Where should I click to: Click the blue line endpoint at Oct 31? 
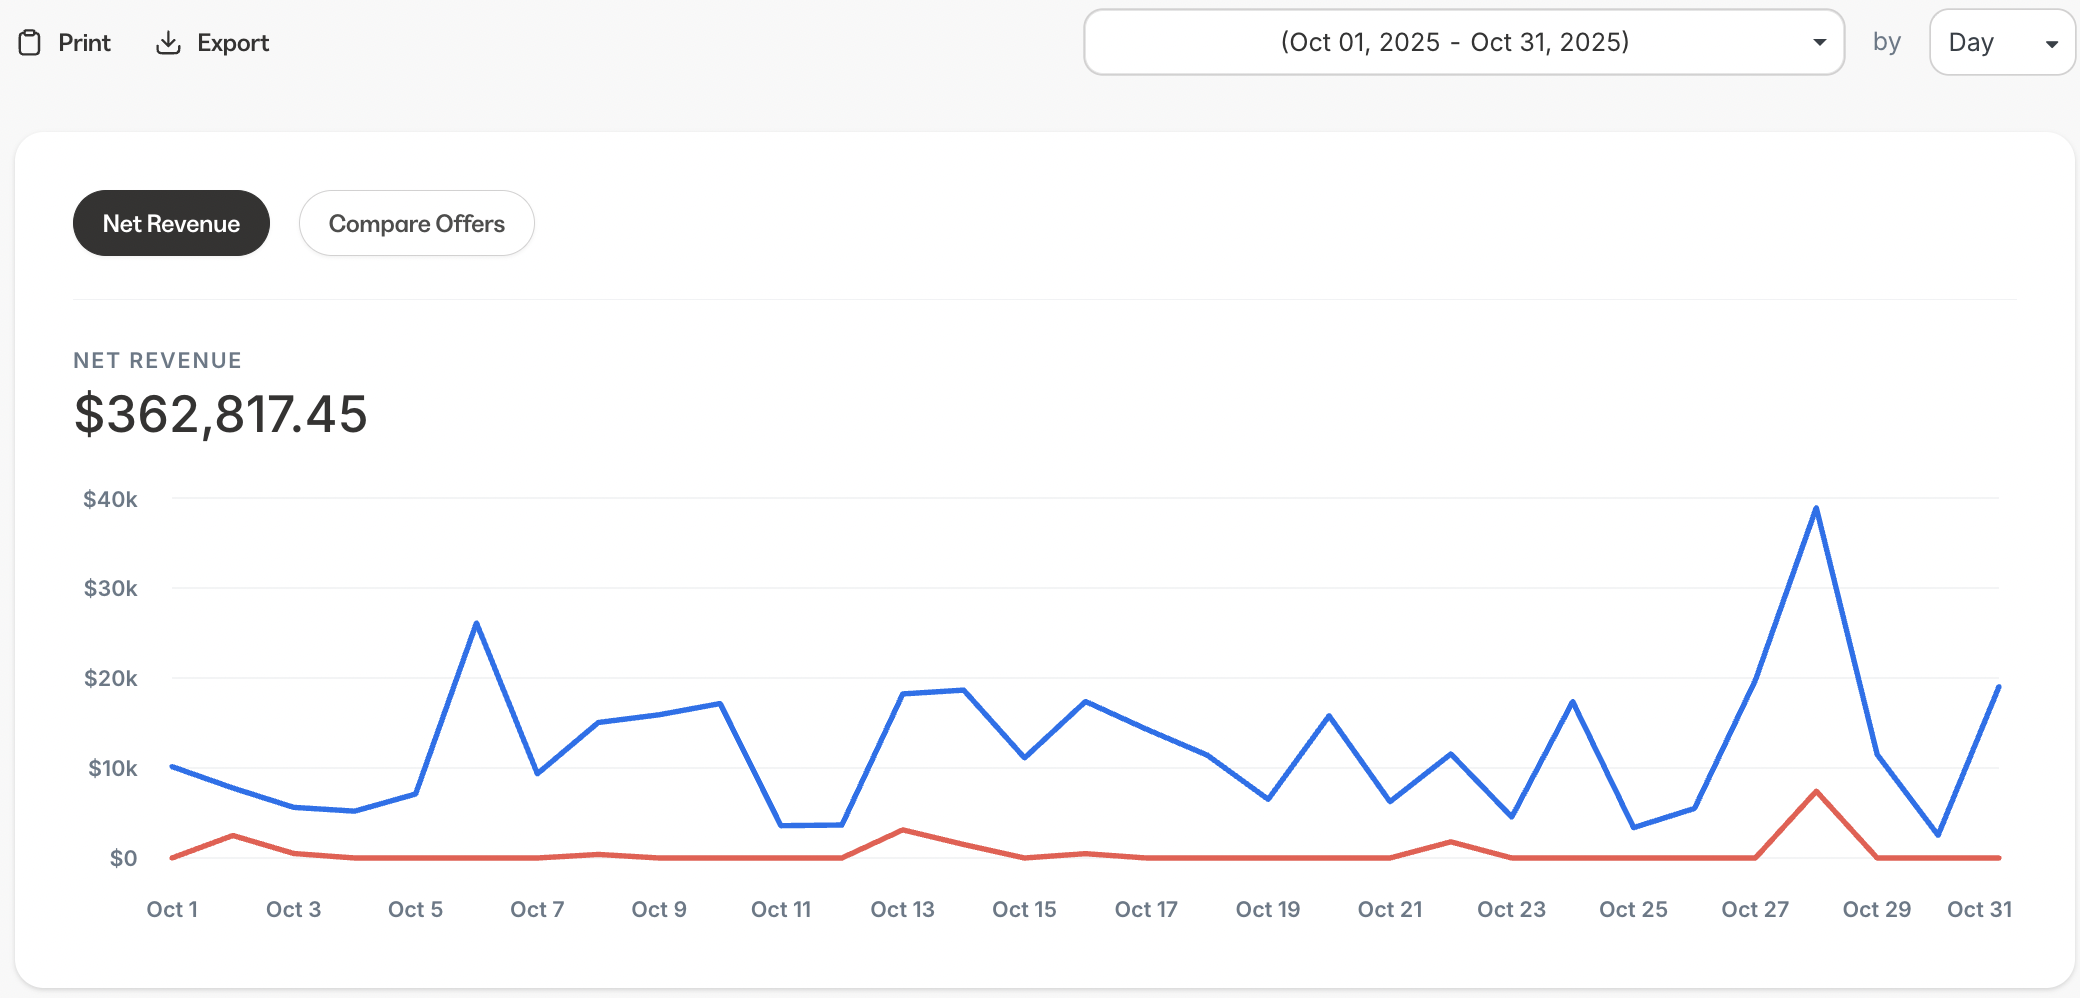coord(1998,687)
